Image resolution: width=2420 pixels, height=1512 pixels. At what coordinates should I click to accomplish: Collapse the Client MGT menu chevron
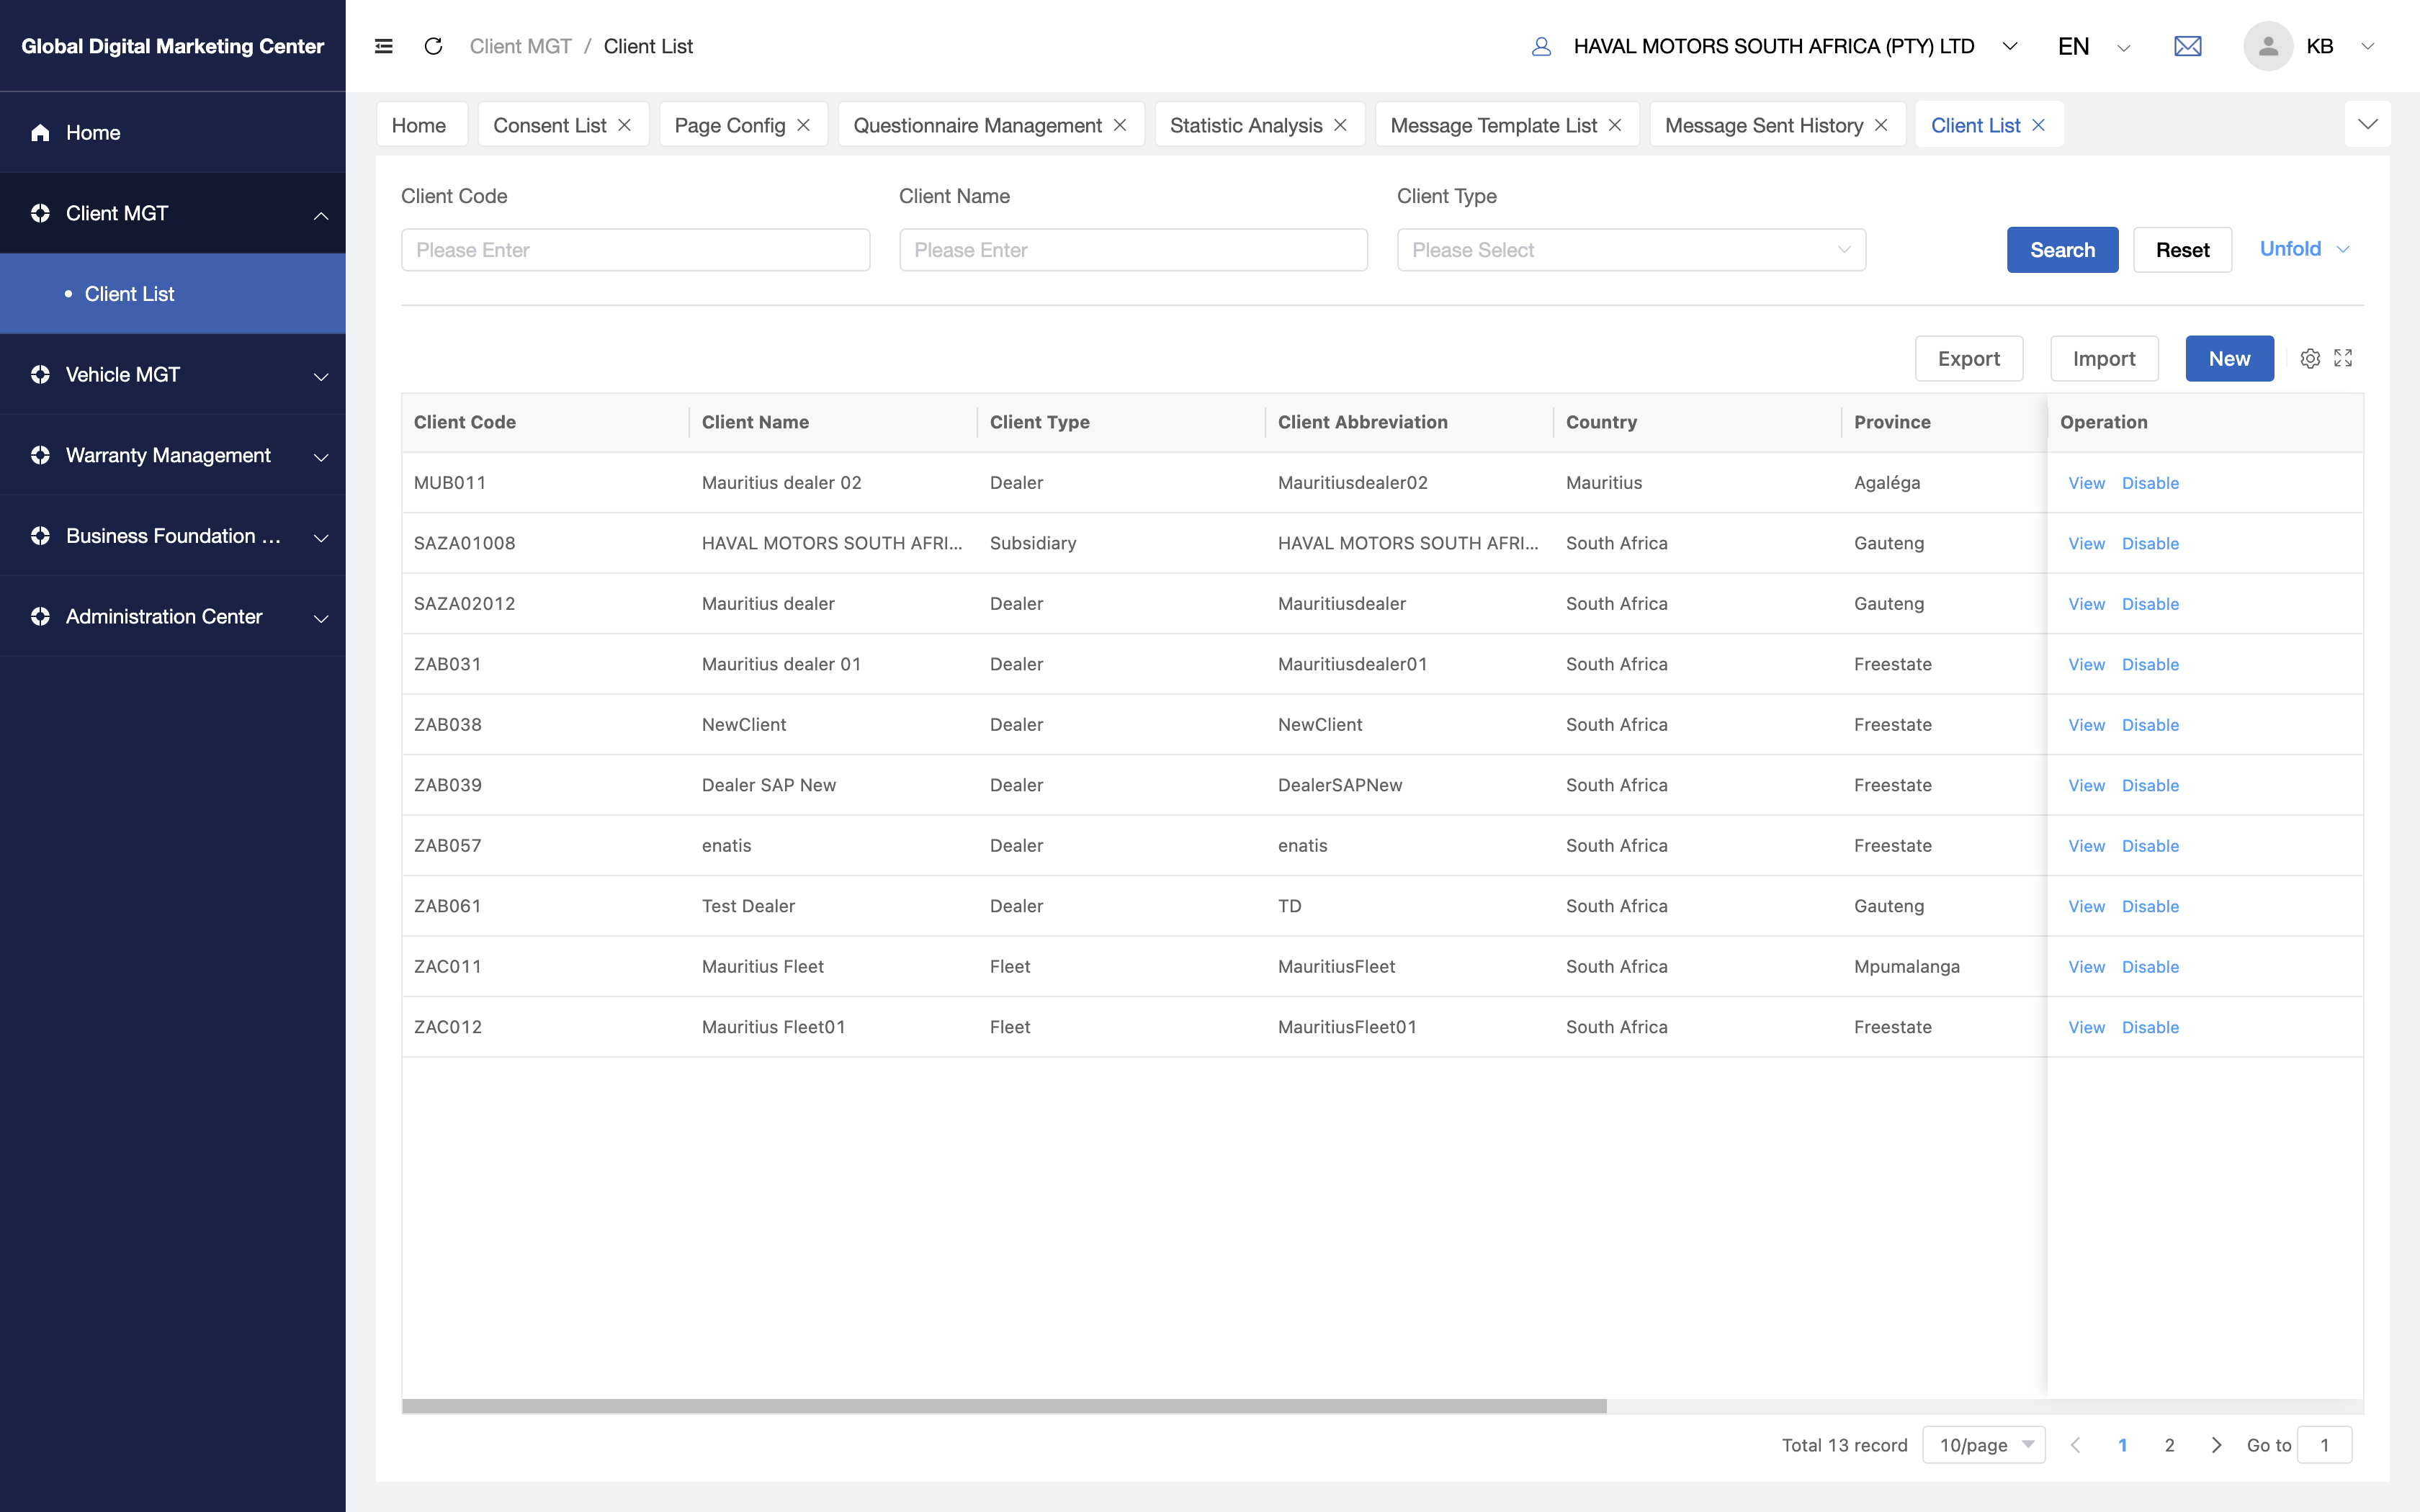321,215
